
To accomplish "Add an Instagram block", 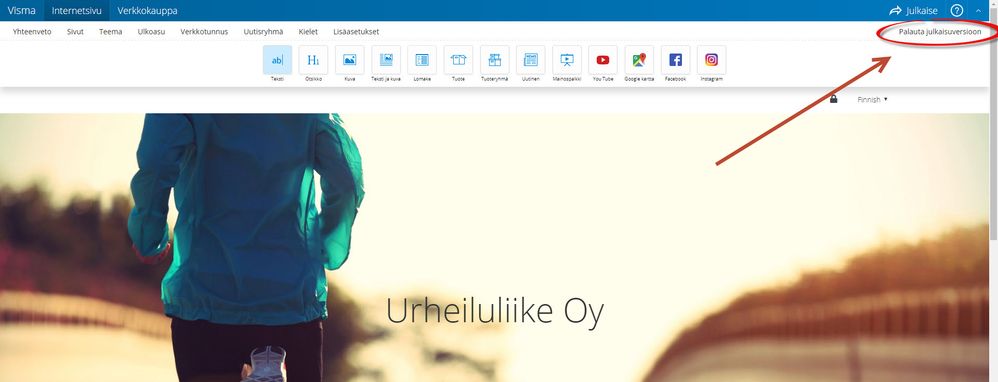I will click(712, 60).
